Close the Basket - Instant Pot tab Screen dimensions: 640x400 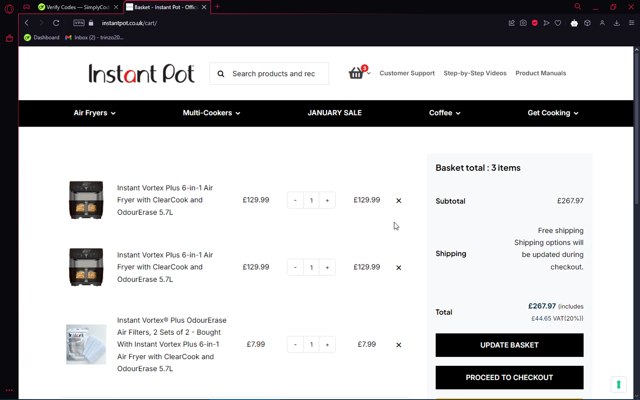[204, 7]
